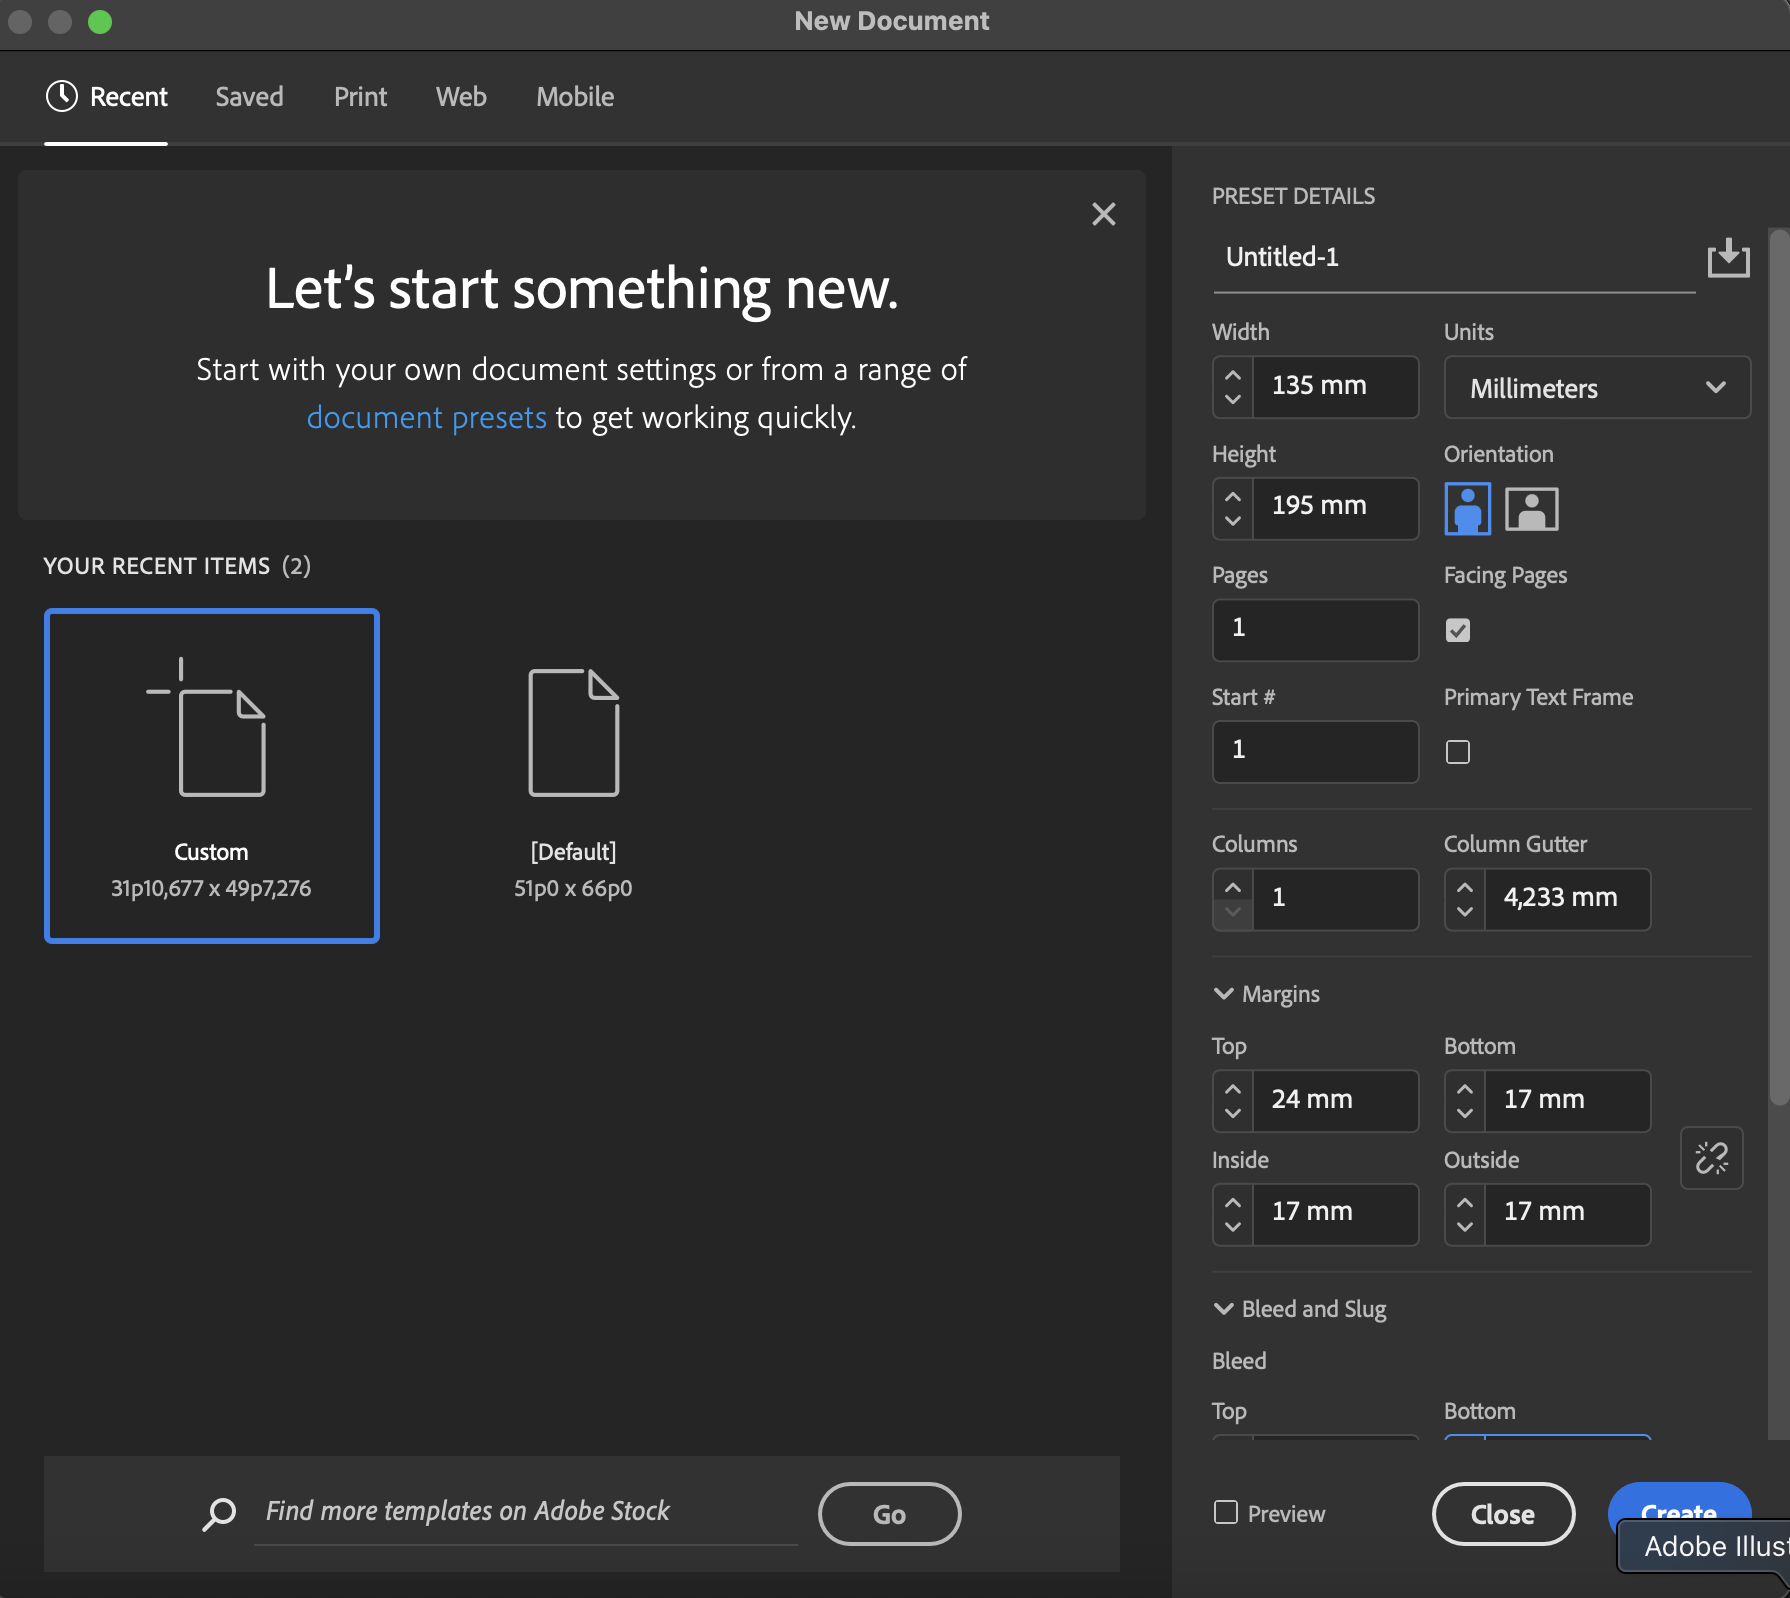Open the document presets link
Screen dimensions: 1790x1598
(426, 417)
